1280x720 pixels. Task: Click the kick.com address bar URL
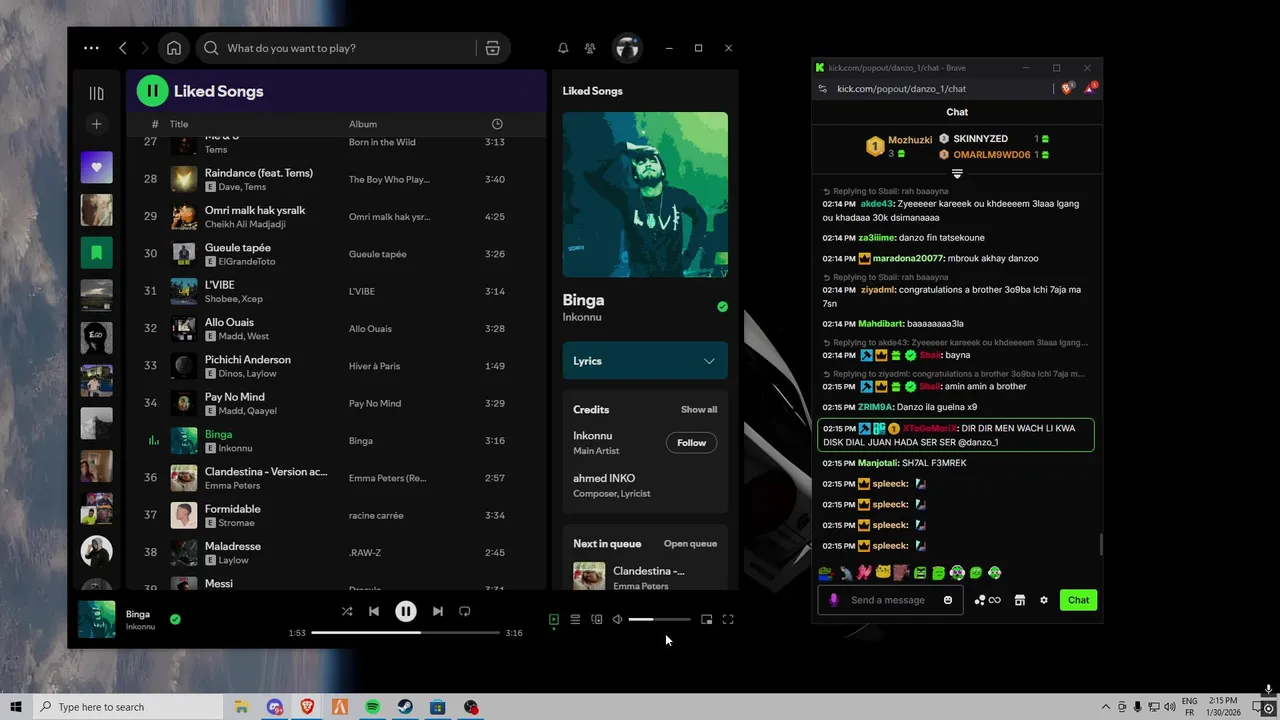point(901,89)
